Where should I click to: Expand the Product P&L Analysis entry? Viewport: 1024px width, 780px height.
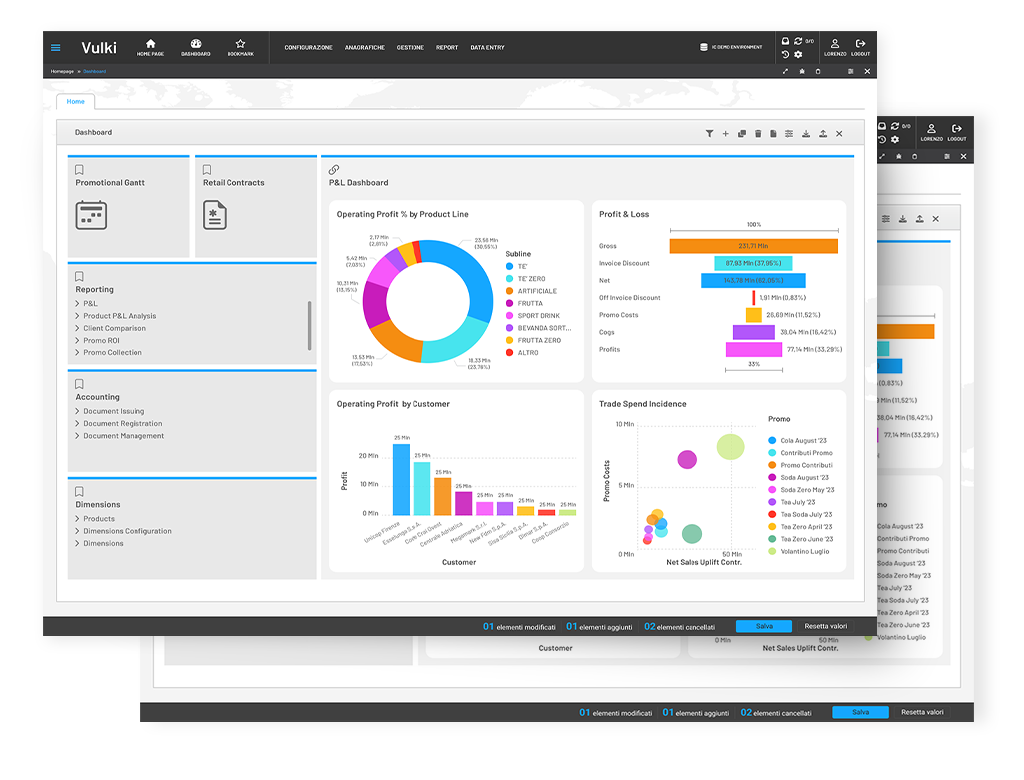[119, 316]
